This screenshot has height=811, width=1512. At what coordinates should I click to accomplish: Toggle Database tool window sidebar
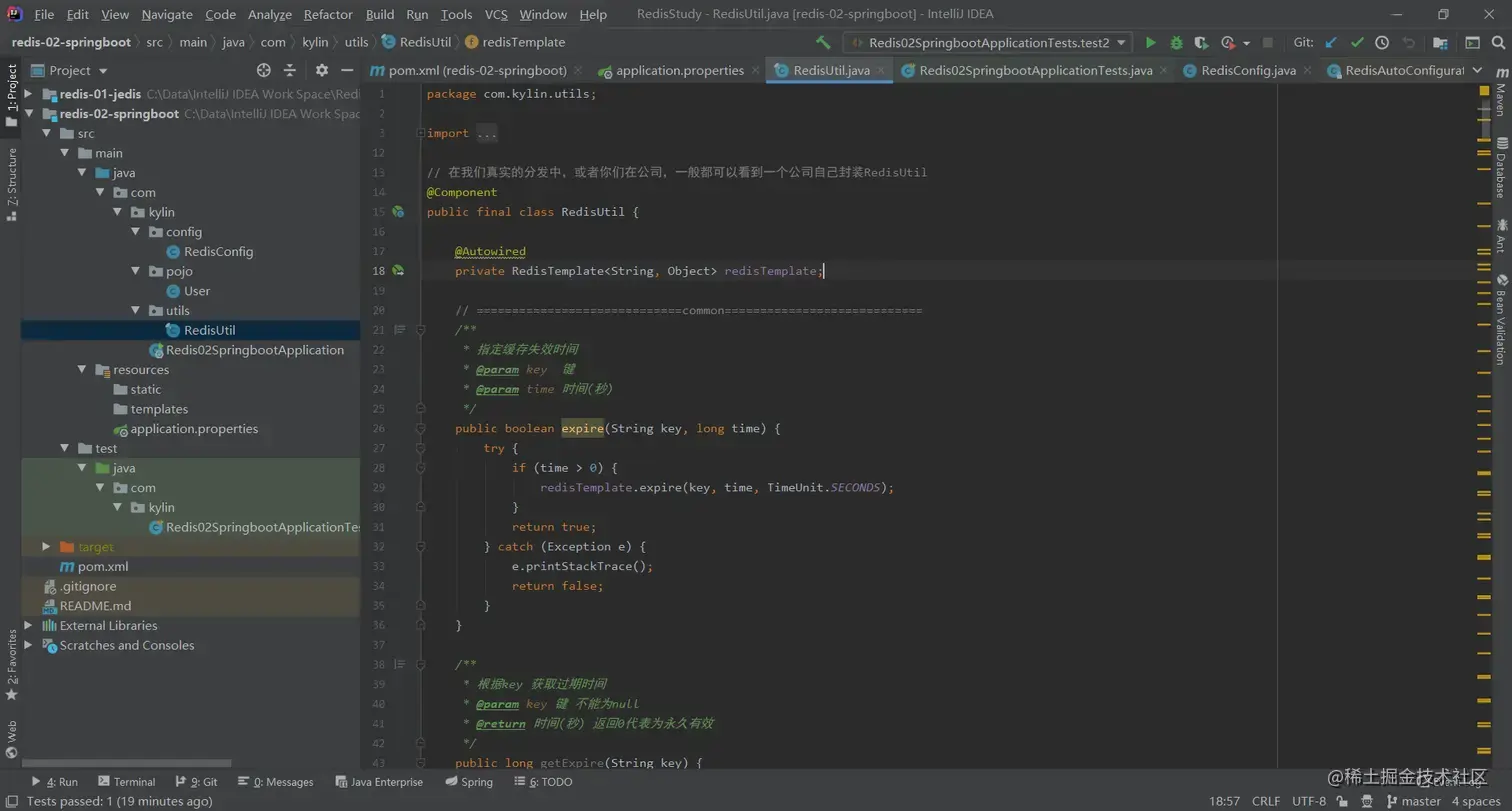coord(1500,167)
